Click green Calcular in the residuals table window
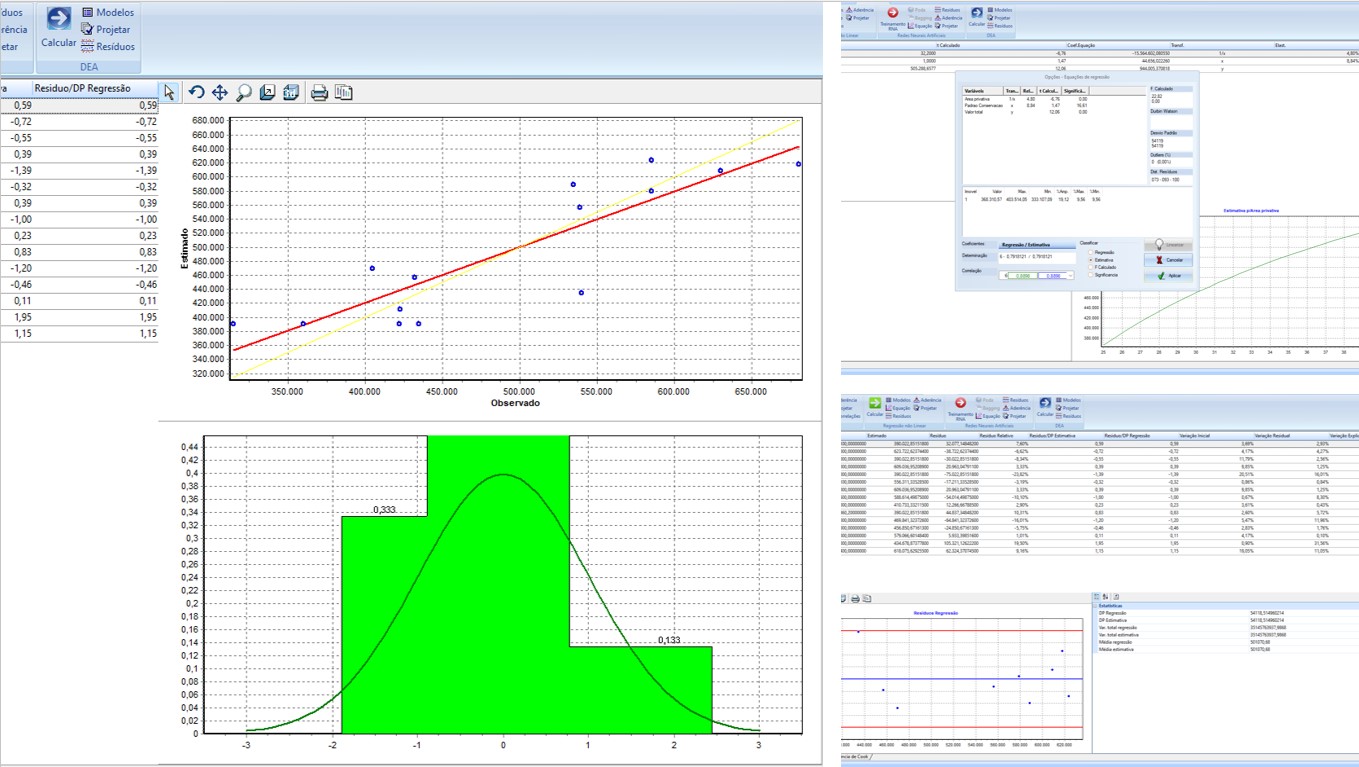 point(875,408)
